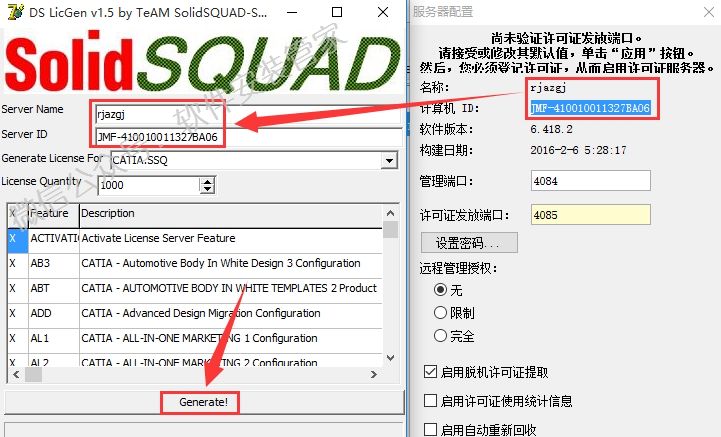This screenshot has height=437, width=721.
Task: Close the 服务器配置 dialog
Action: pos(709,12)
